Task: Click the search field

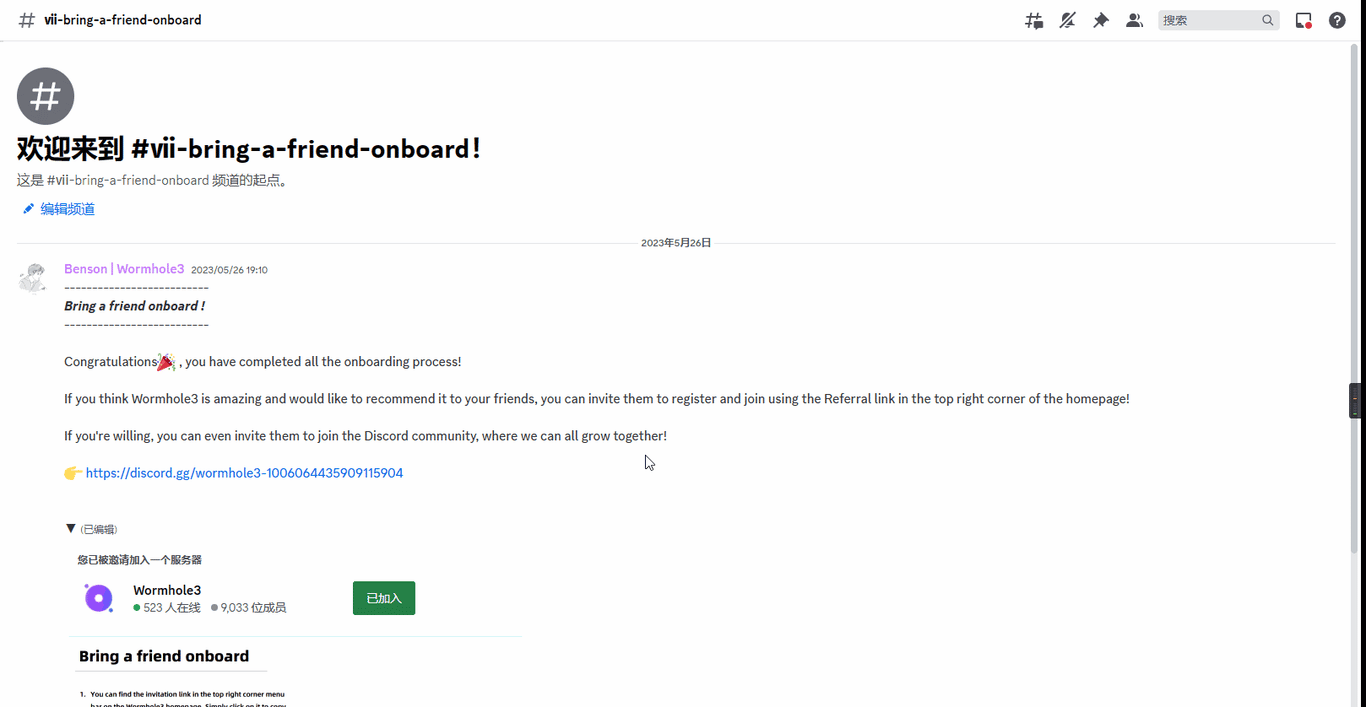Action: point(1218,20)
